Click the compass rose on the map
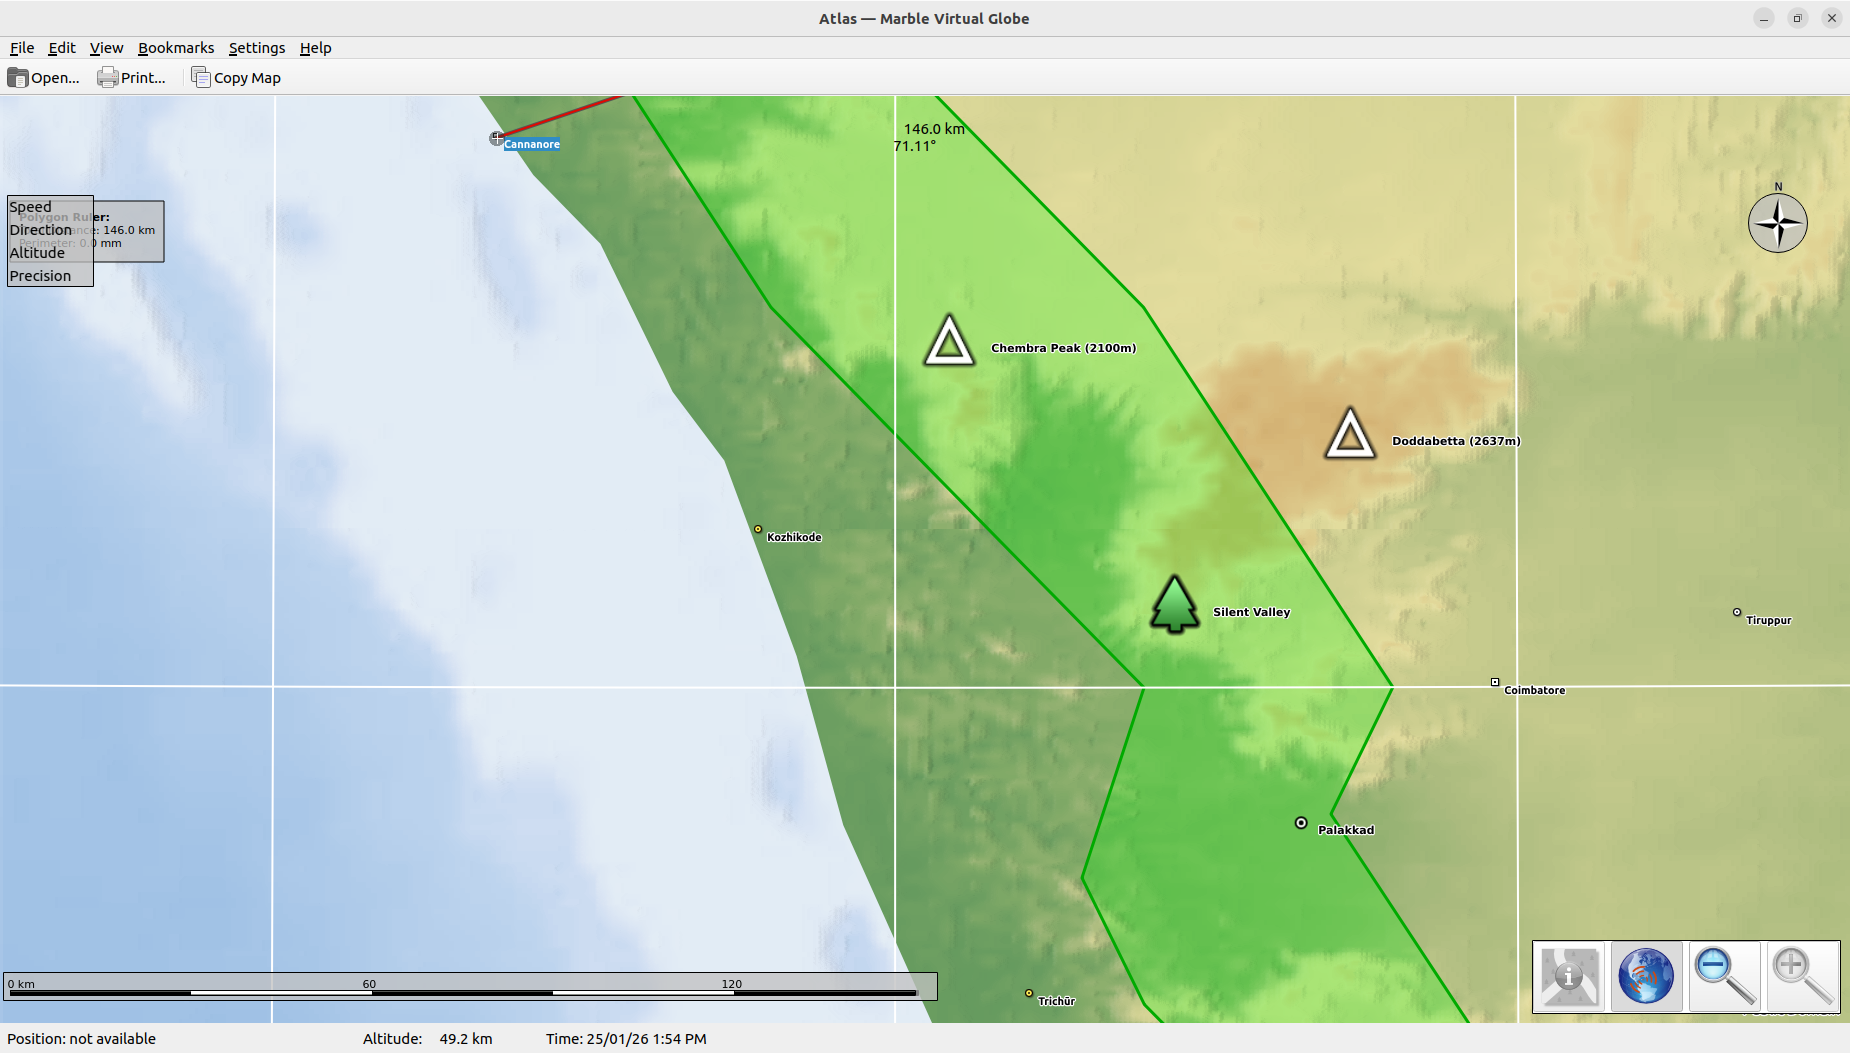1850x1053 pixels. click(1777, 223)
